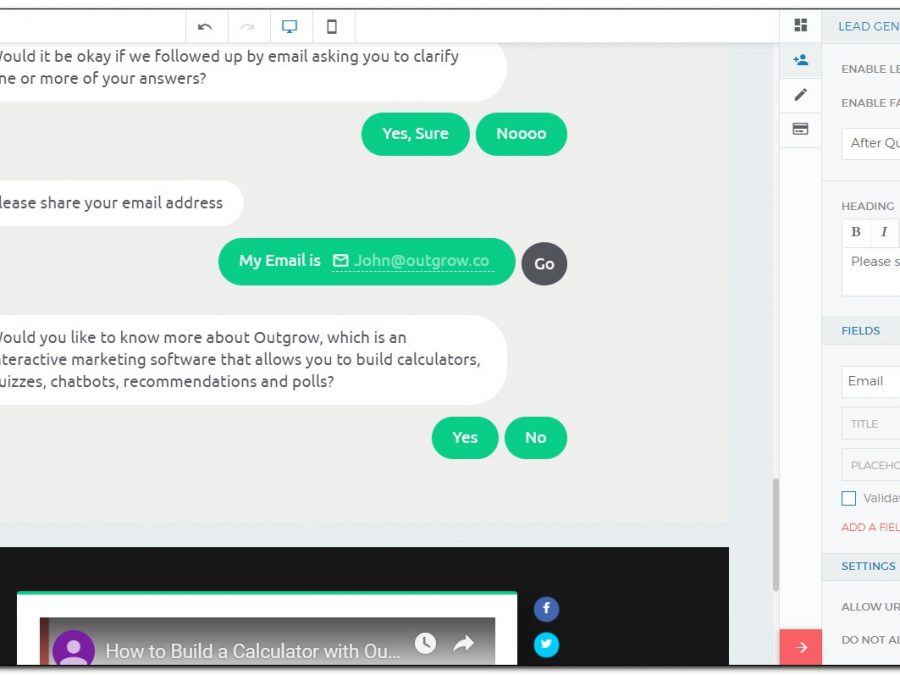Screen dimensions: 900x675
Task: Toggle italic in the heading editor
Action: pos(884,232)
